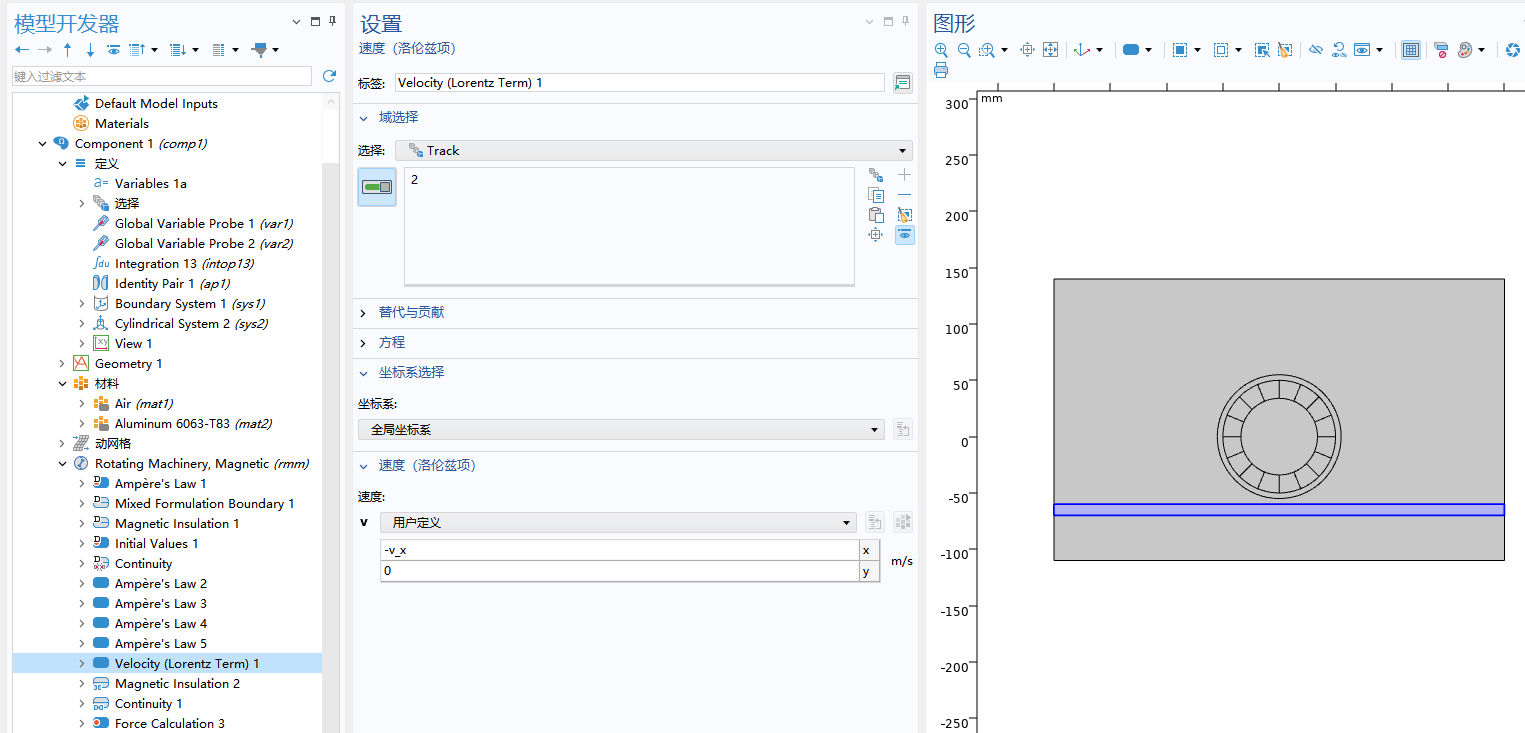Image resolution: width=1525 pixels, height=733 pixels.
Task: Click the Go to Default View axis icon
Action: tap(1082, 49)
